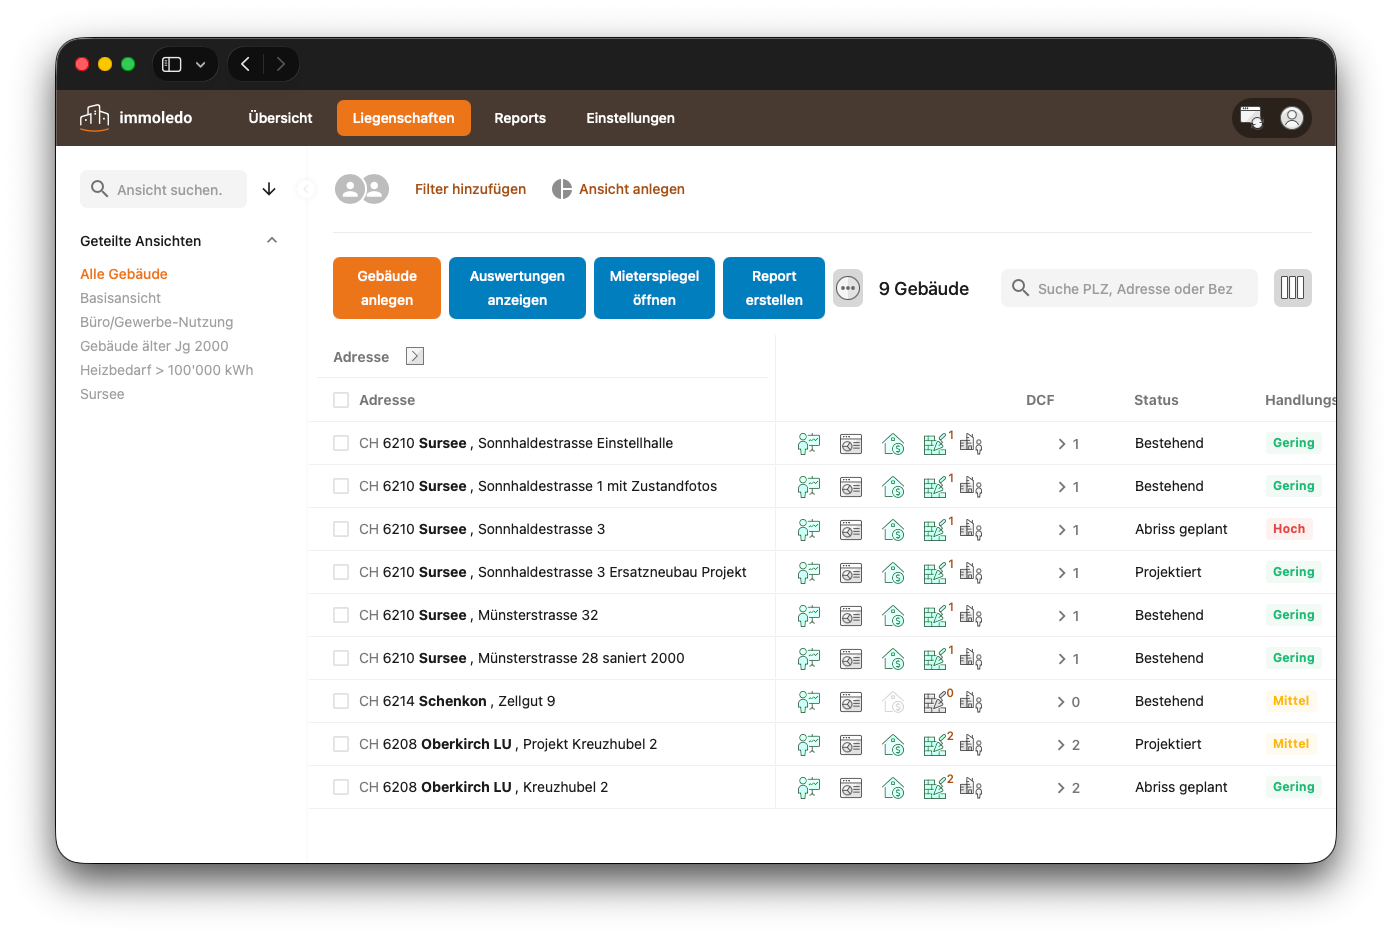Image resolution: width=1392 pixels, height=937 pixels.
Task: Select the Münsterstrasse 28 saniert 2000 checkbox
Action: click(341, 658)
